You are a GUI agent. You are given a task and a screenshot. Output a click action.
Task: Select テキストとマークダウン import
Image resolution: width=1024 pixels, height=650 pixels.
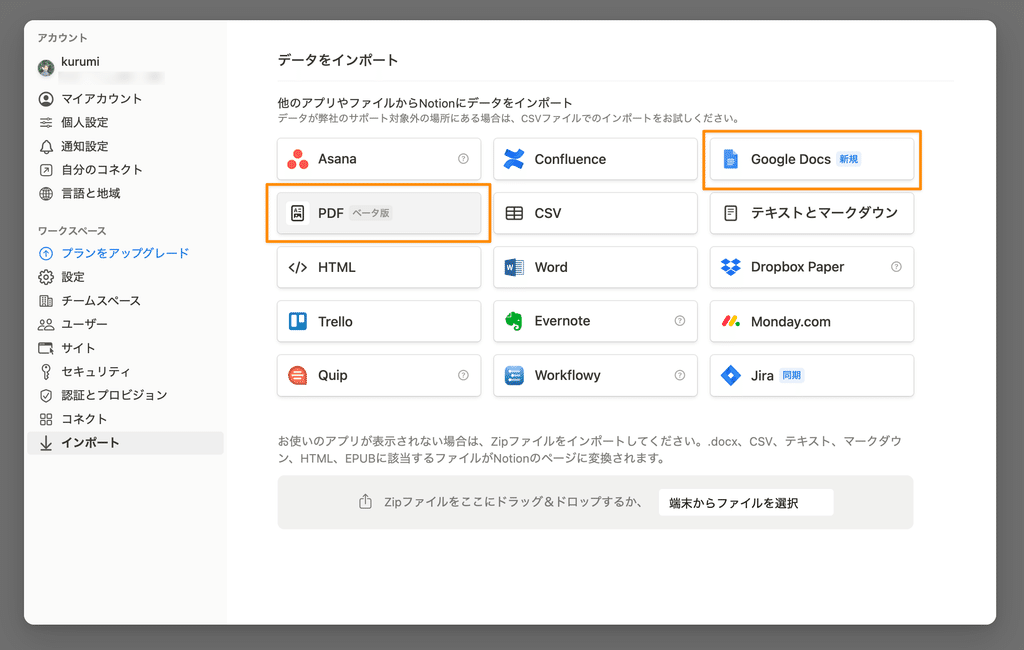pyautogui.click(x=812, y=213)
